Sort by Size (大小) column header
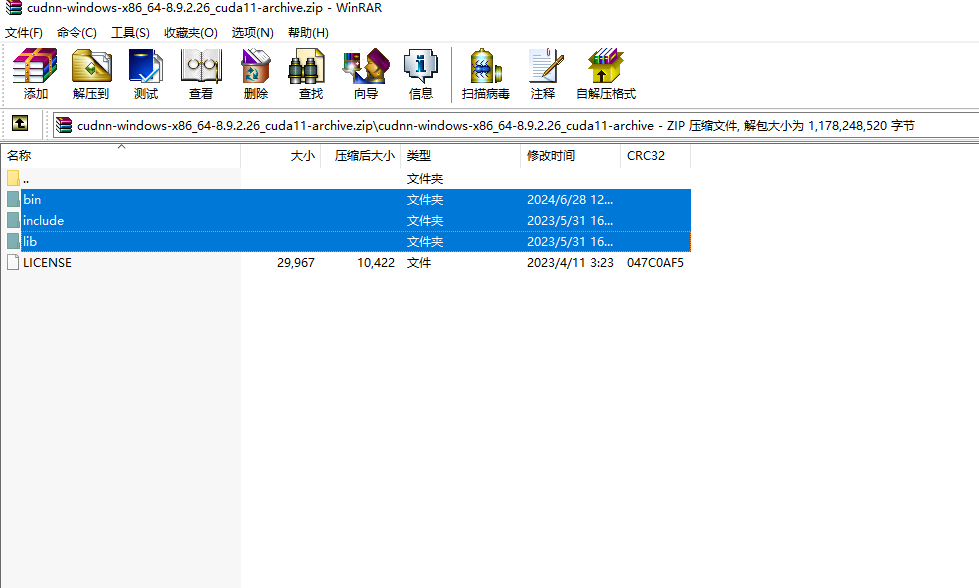Image resolution: width=979 pixels, height=588 pixels. (x=281, y=156)
